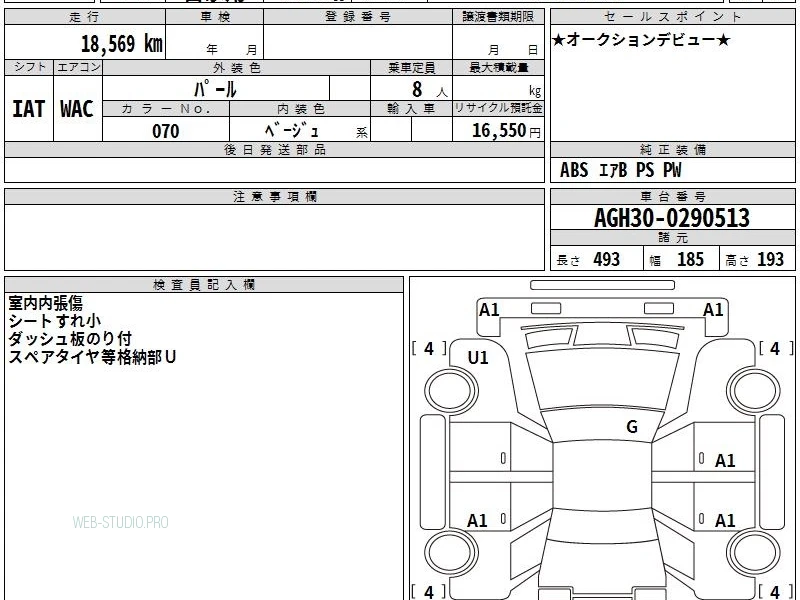Click the 注意事項欄 header
The height and width of the screenshot is (600, 800).
[x=274, y=196]
